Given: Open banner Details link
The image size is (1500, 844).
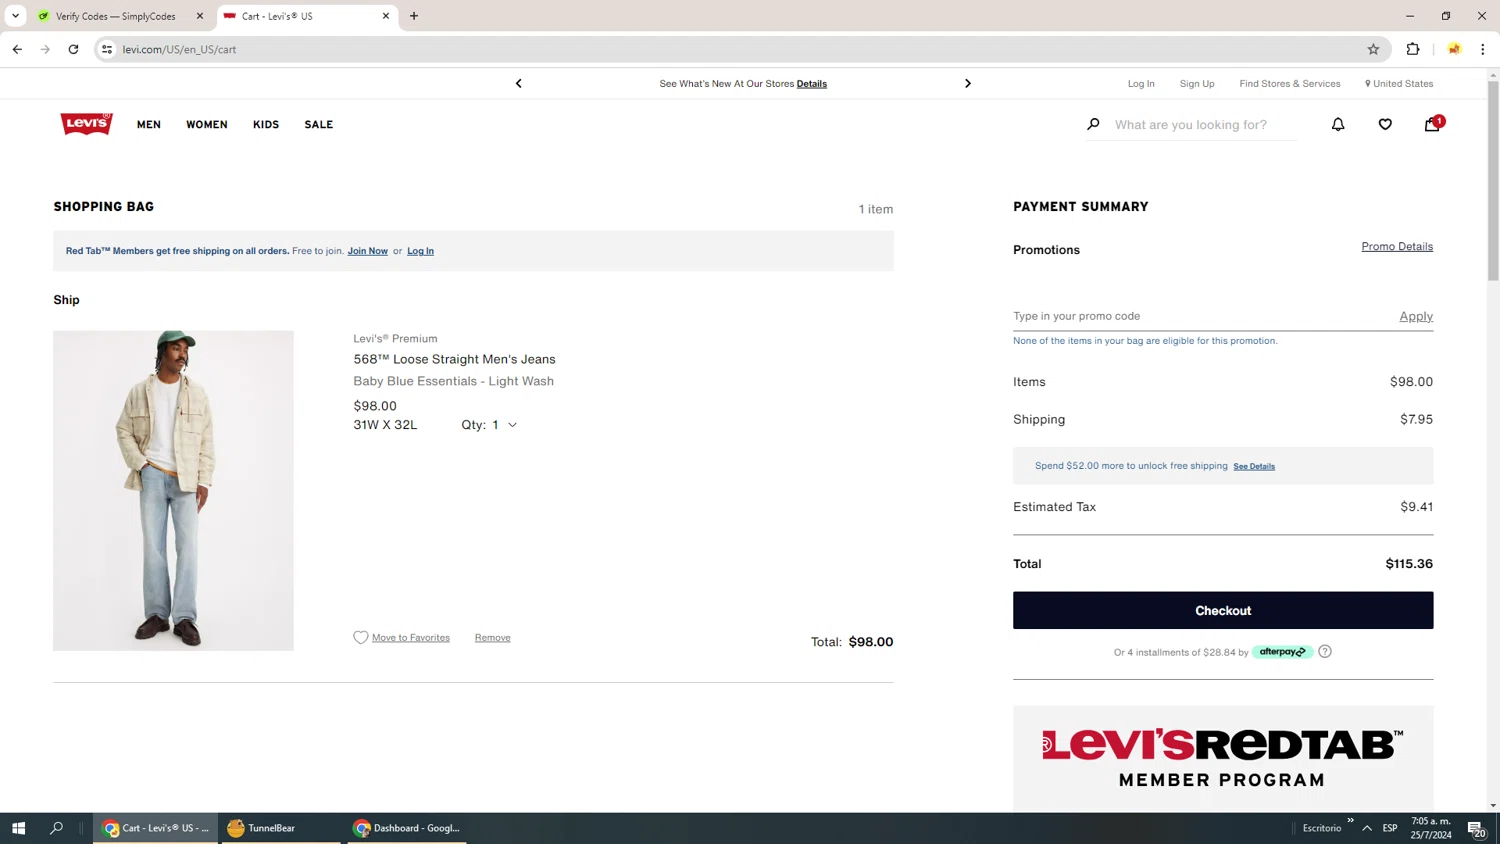Looking at the screenshot, I should (x=812, y=84).
